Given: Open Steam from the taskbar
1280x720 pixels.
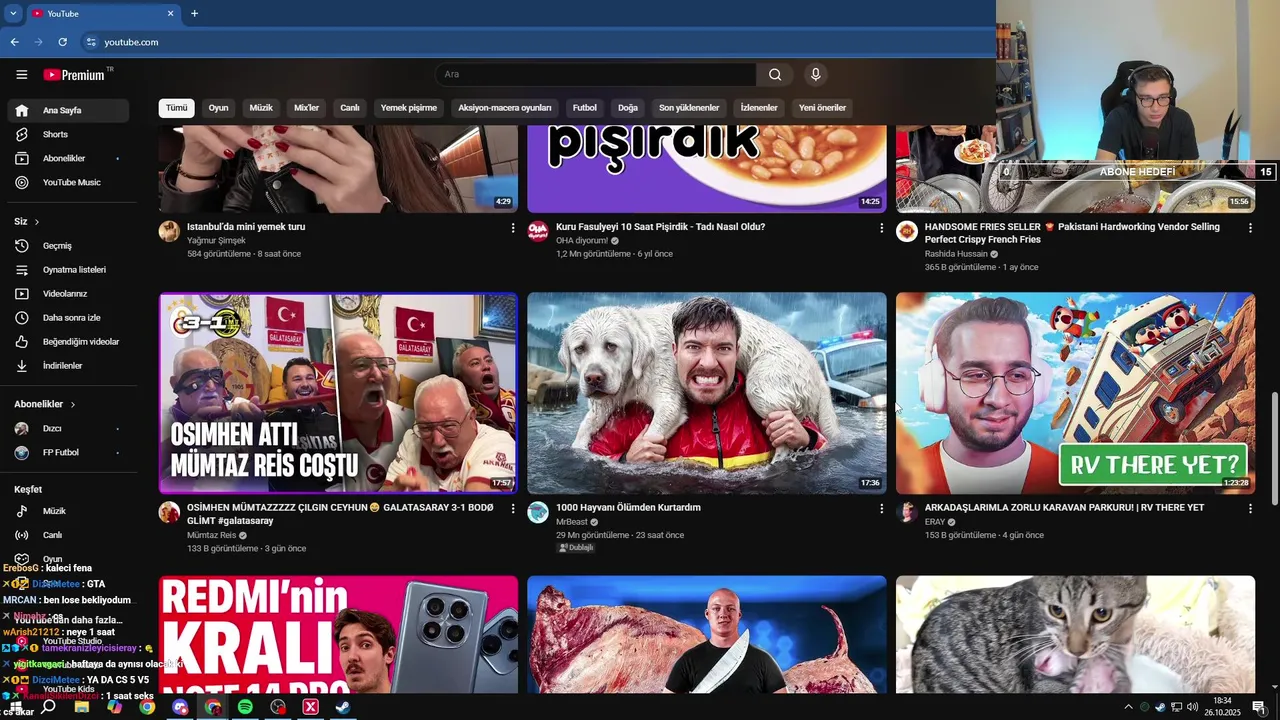Looking at the screenshot, I should point(343,707).
